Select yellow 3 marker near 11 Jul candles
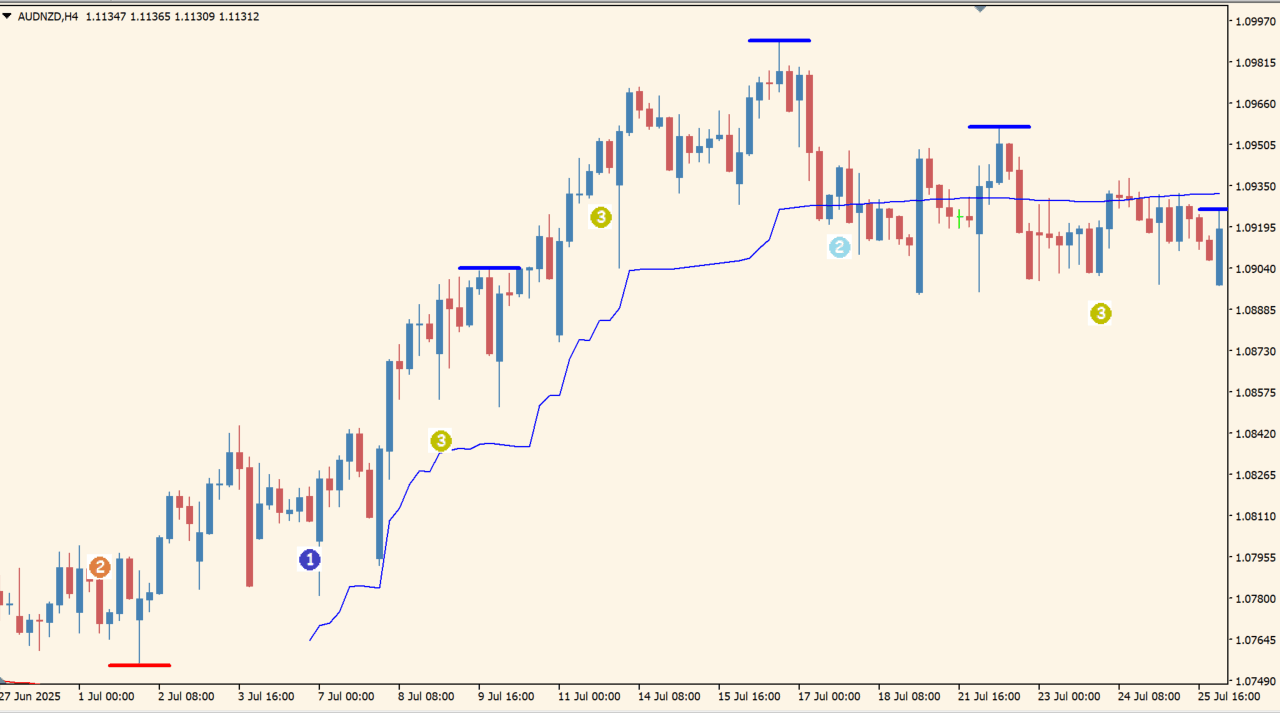 (600, 217)
